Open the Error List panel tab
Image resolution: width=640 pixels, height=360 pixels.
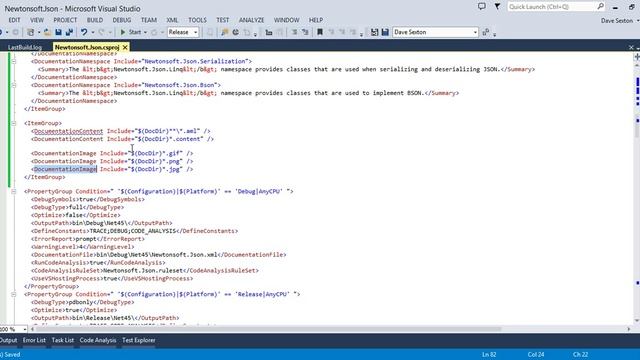[x=34, y=340]
